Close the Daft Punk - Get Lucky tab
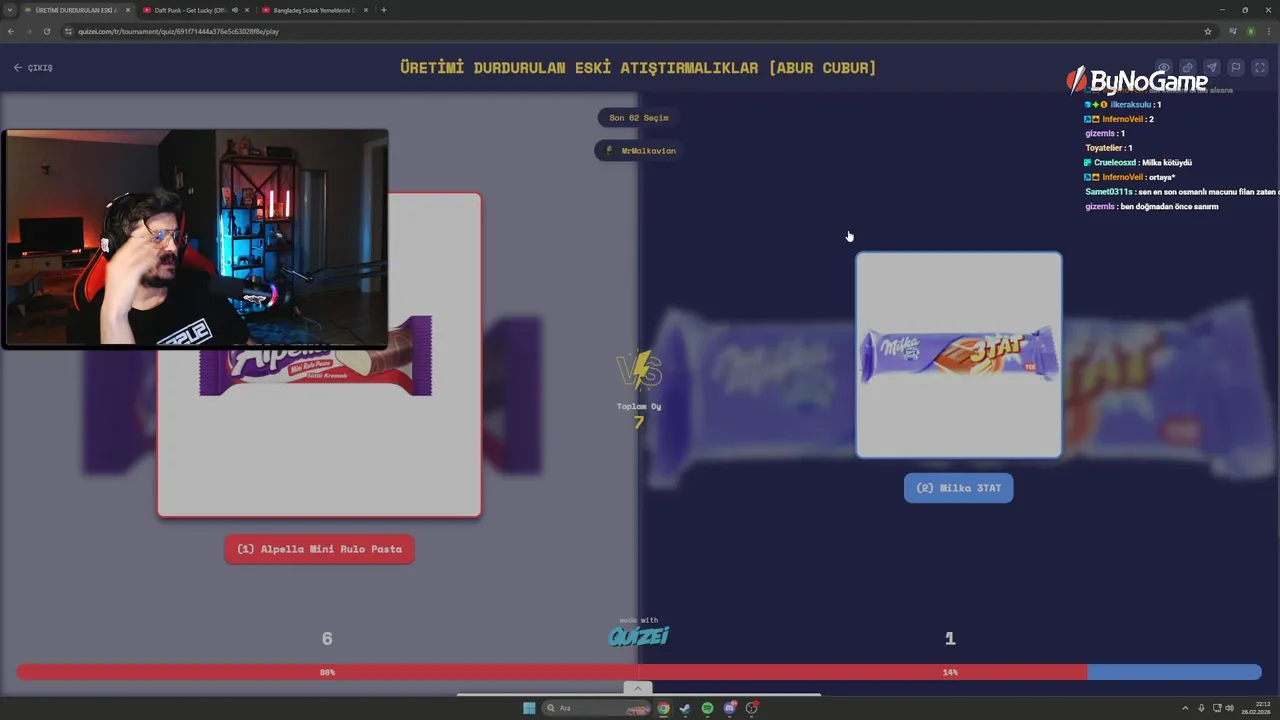Image resolution: width=1280 pixels, height=720 pixels. click(x=247, y=10)
